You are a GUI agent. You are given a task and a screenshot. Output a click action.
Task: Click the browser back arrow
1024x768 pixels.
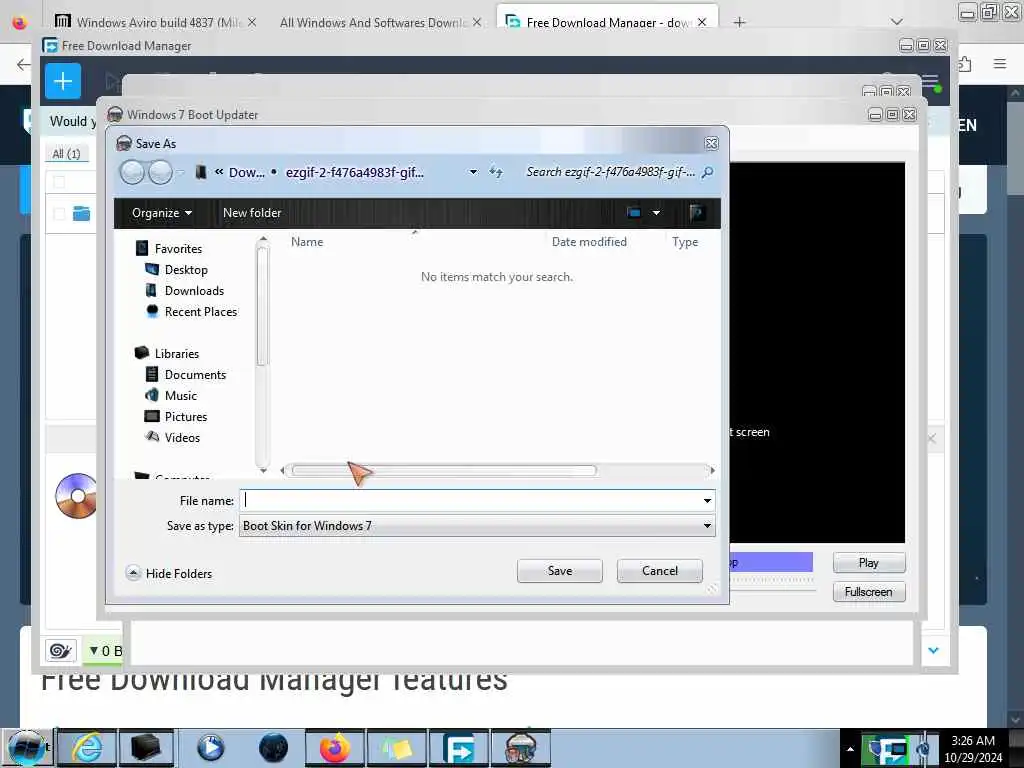click(x=24, y=64)
